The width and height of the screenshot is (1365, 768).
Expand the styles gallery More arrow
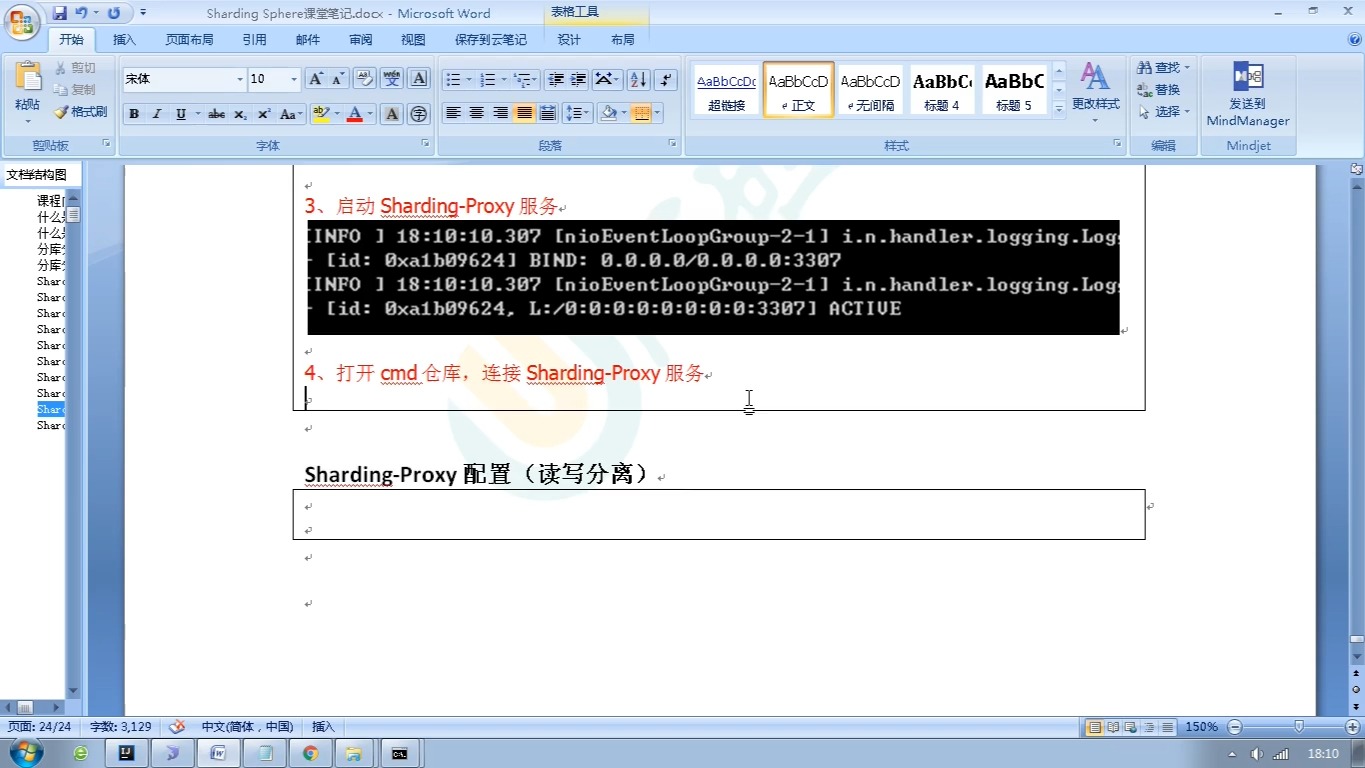tap(1059, 111)
